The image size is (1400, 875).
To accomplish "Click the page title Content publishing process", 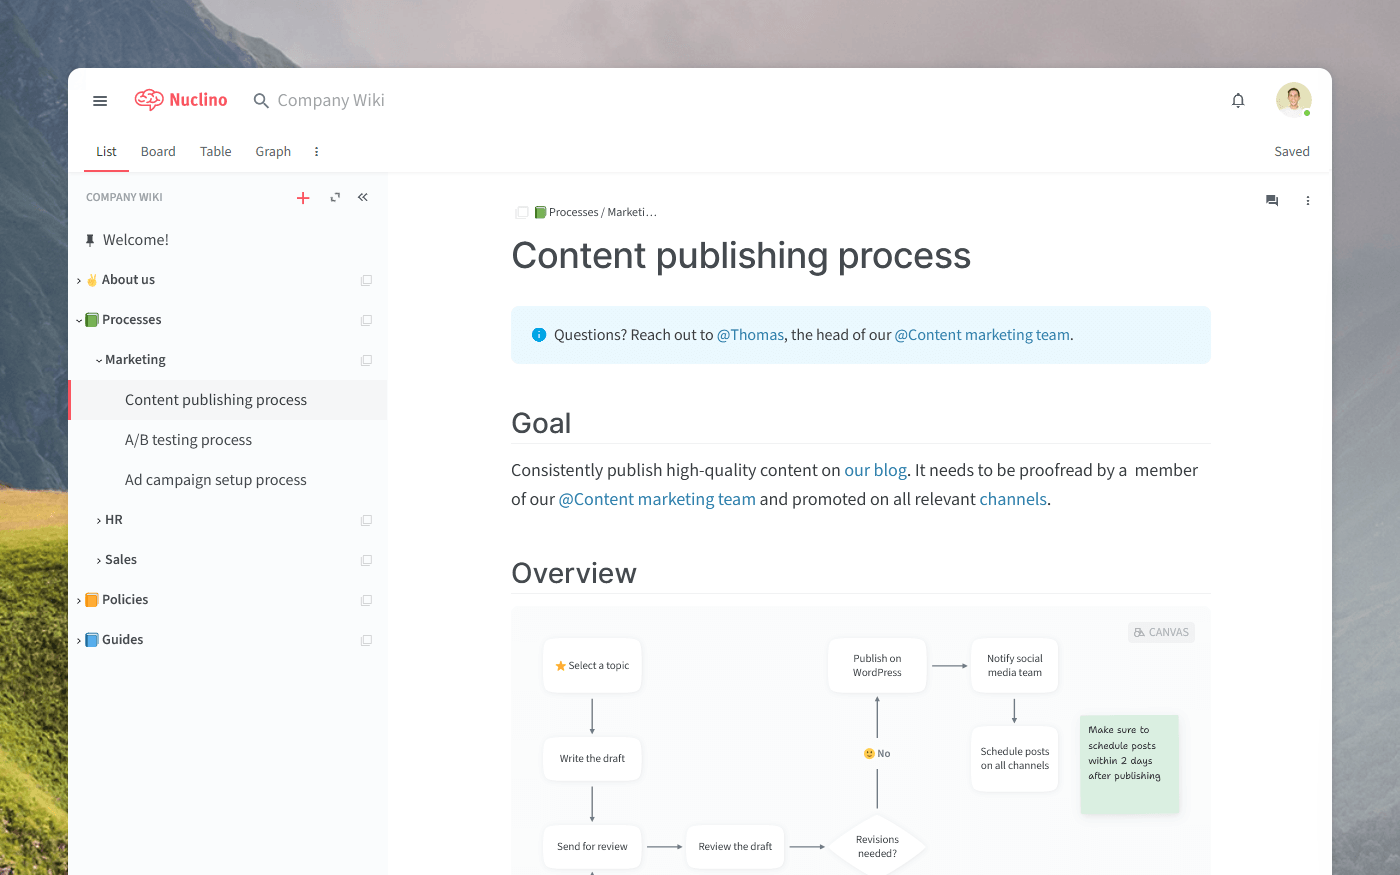I will [741, 256].
